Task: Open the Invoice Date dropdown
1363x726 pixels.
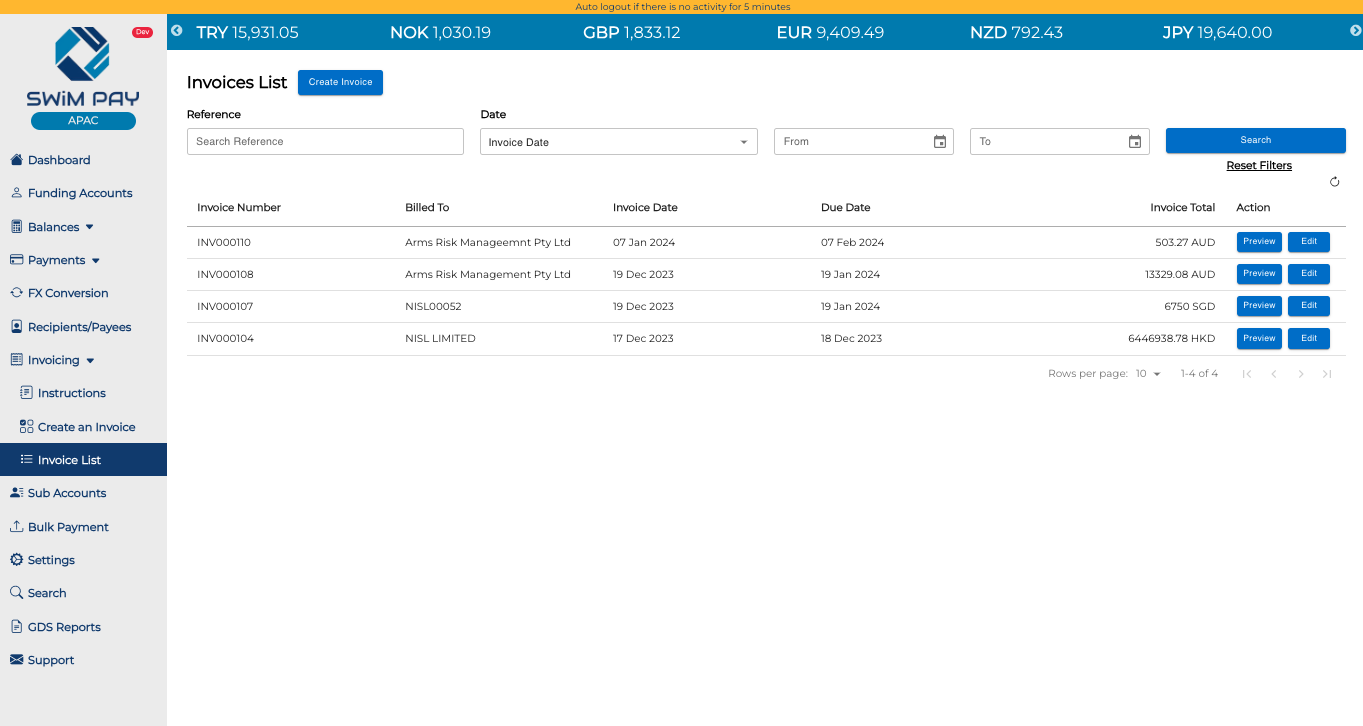Action: (x=618, y=141)
